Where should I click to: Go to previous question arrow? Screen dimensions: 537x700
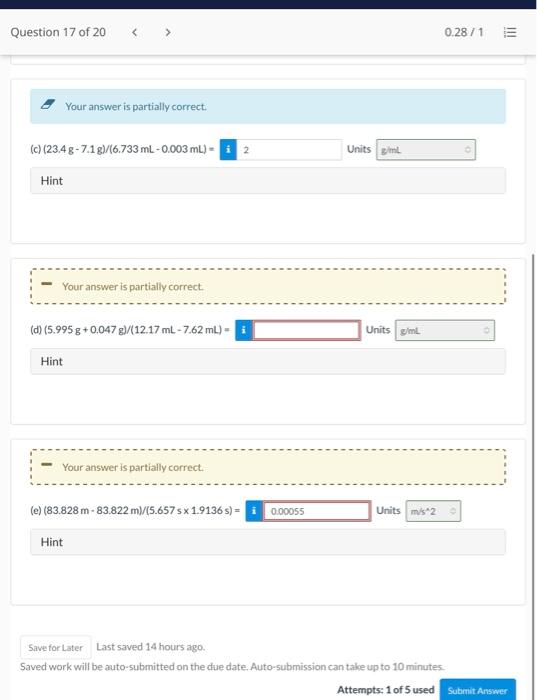coord(134,32)
